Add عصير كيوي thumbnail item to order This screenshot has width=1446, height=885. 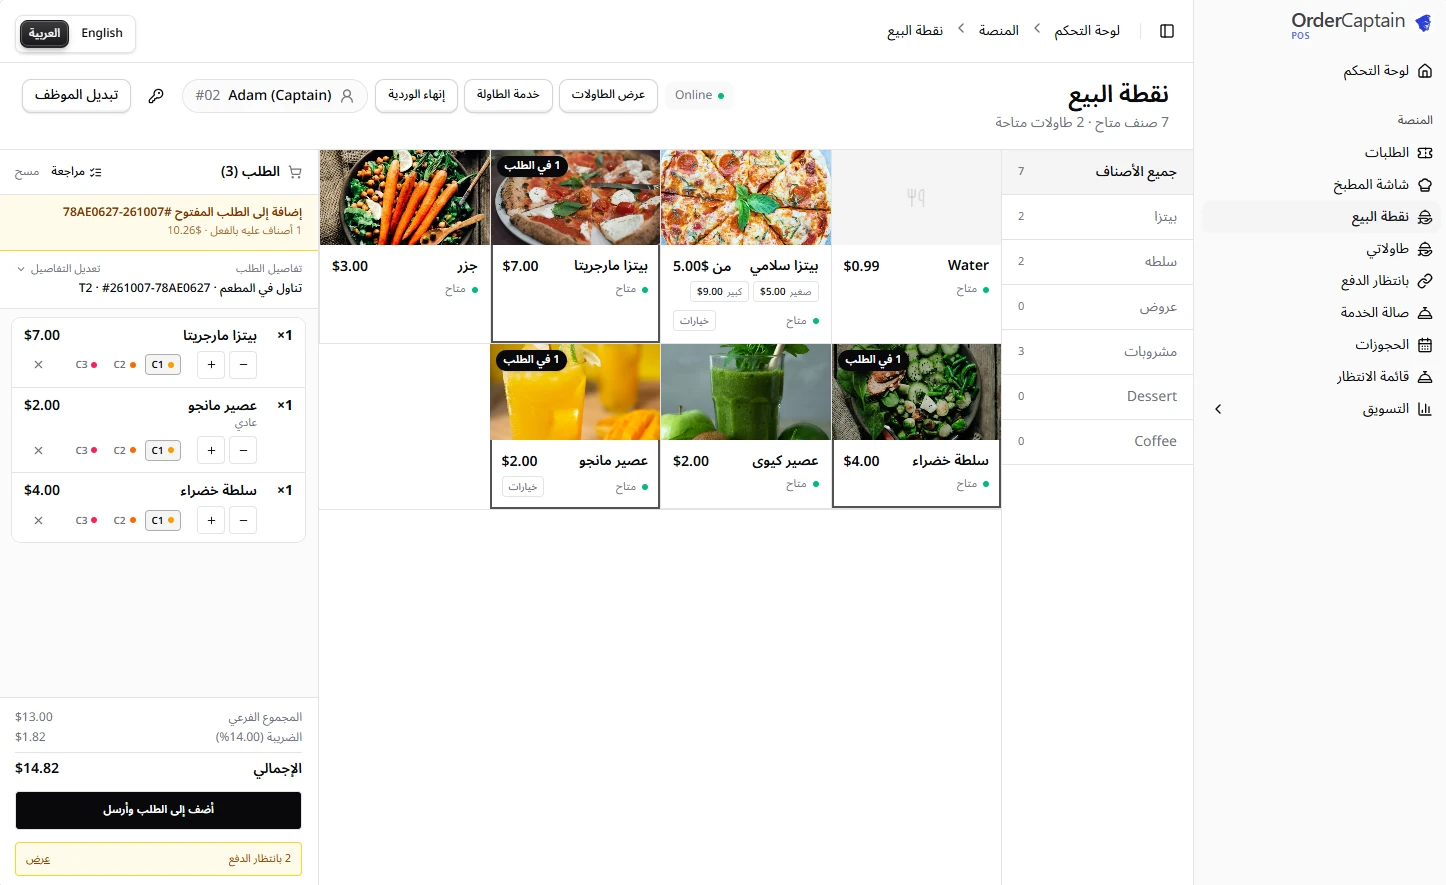746,392
